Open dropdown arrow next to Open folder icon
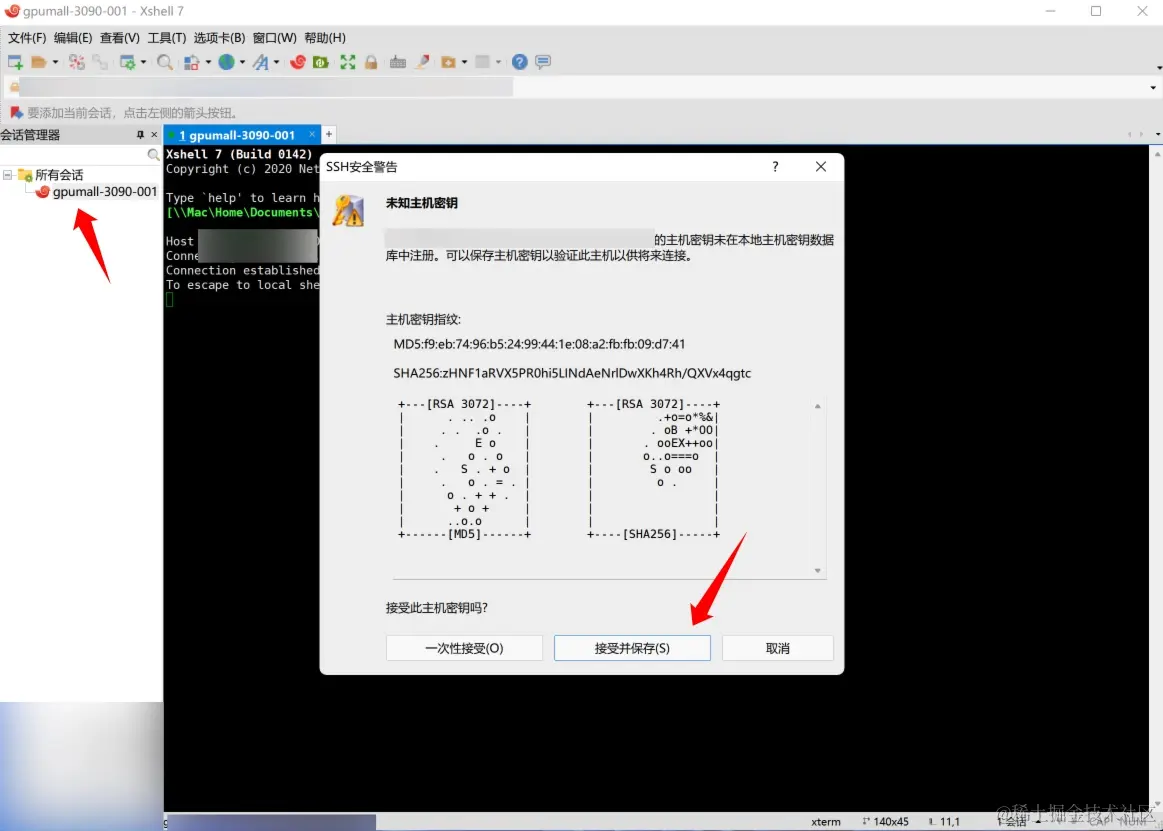Viewport: 1163px width, 831px height. pos(55,62)
